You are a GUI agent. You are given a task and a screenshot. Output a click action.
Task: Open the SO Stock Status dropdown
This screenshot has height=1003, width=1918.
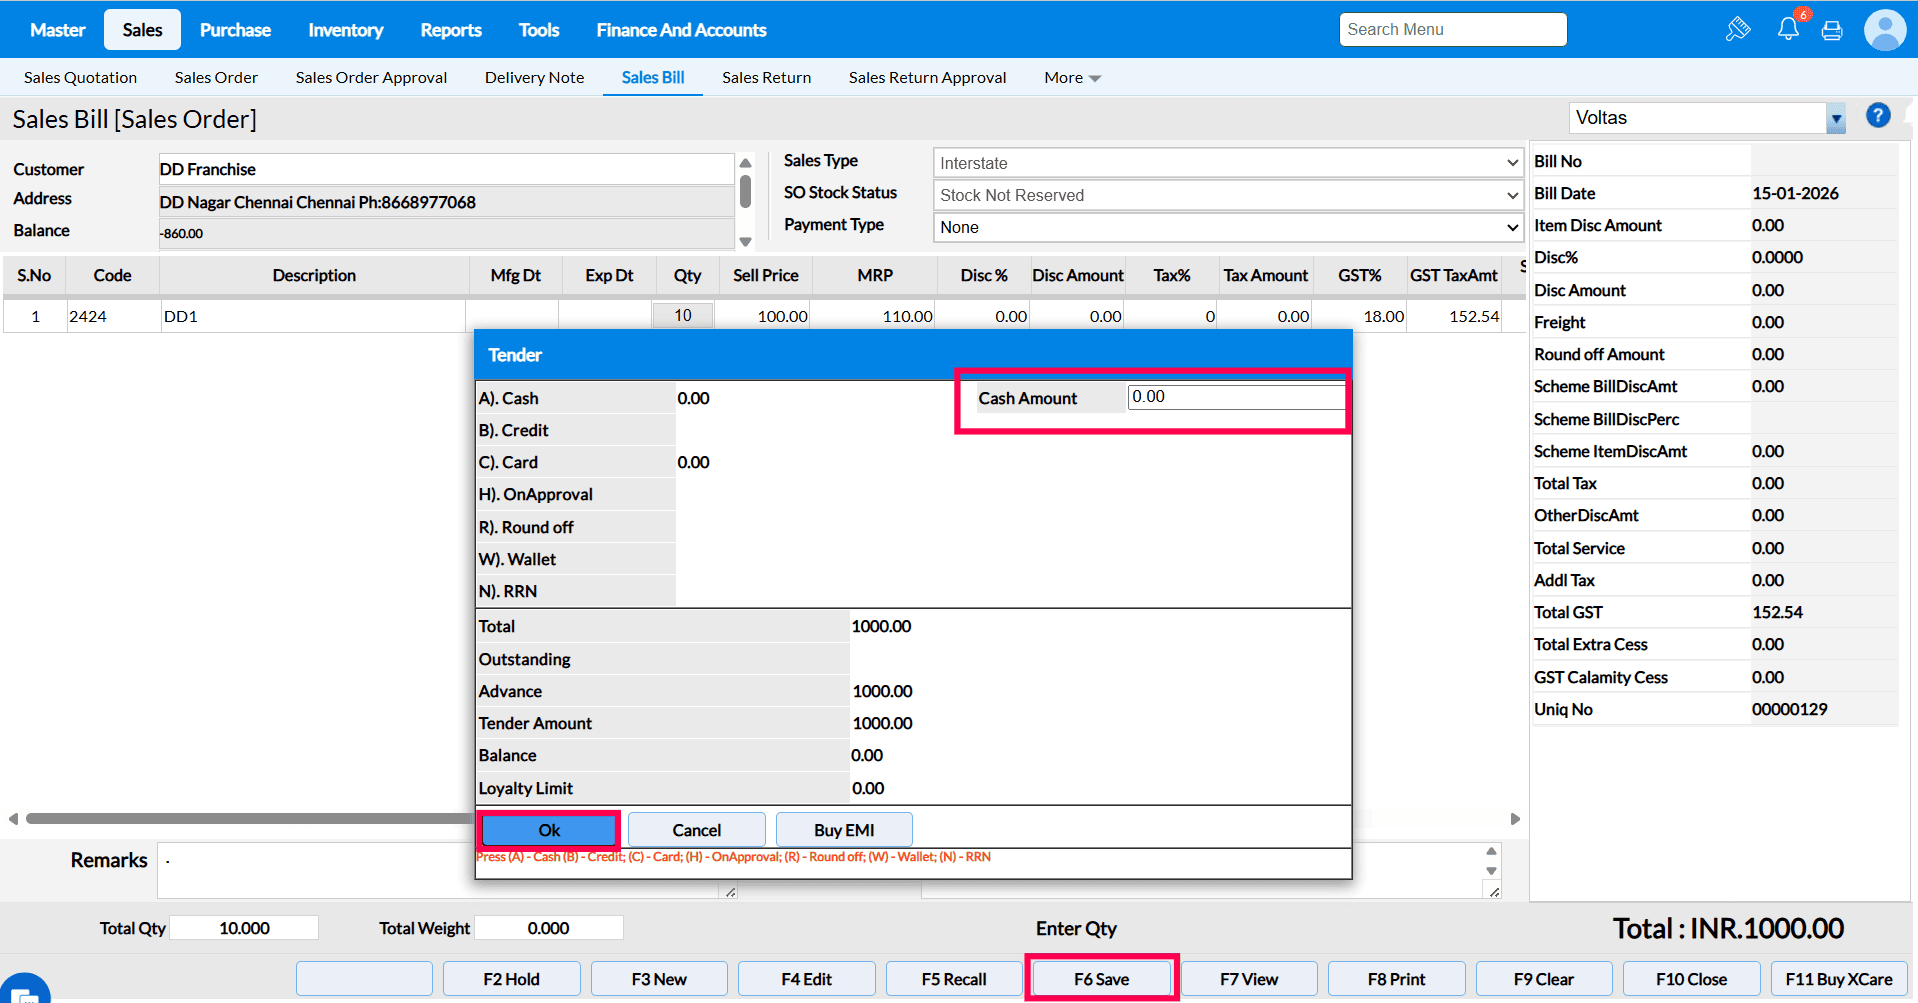pyautogui.click(x=1228, y=195)
